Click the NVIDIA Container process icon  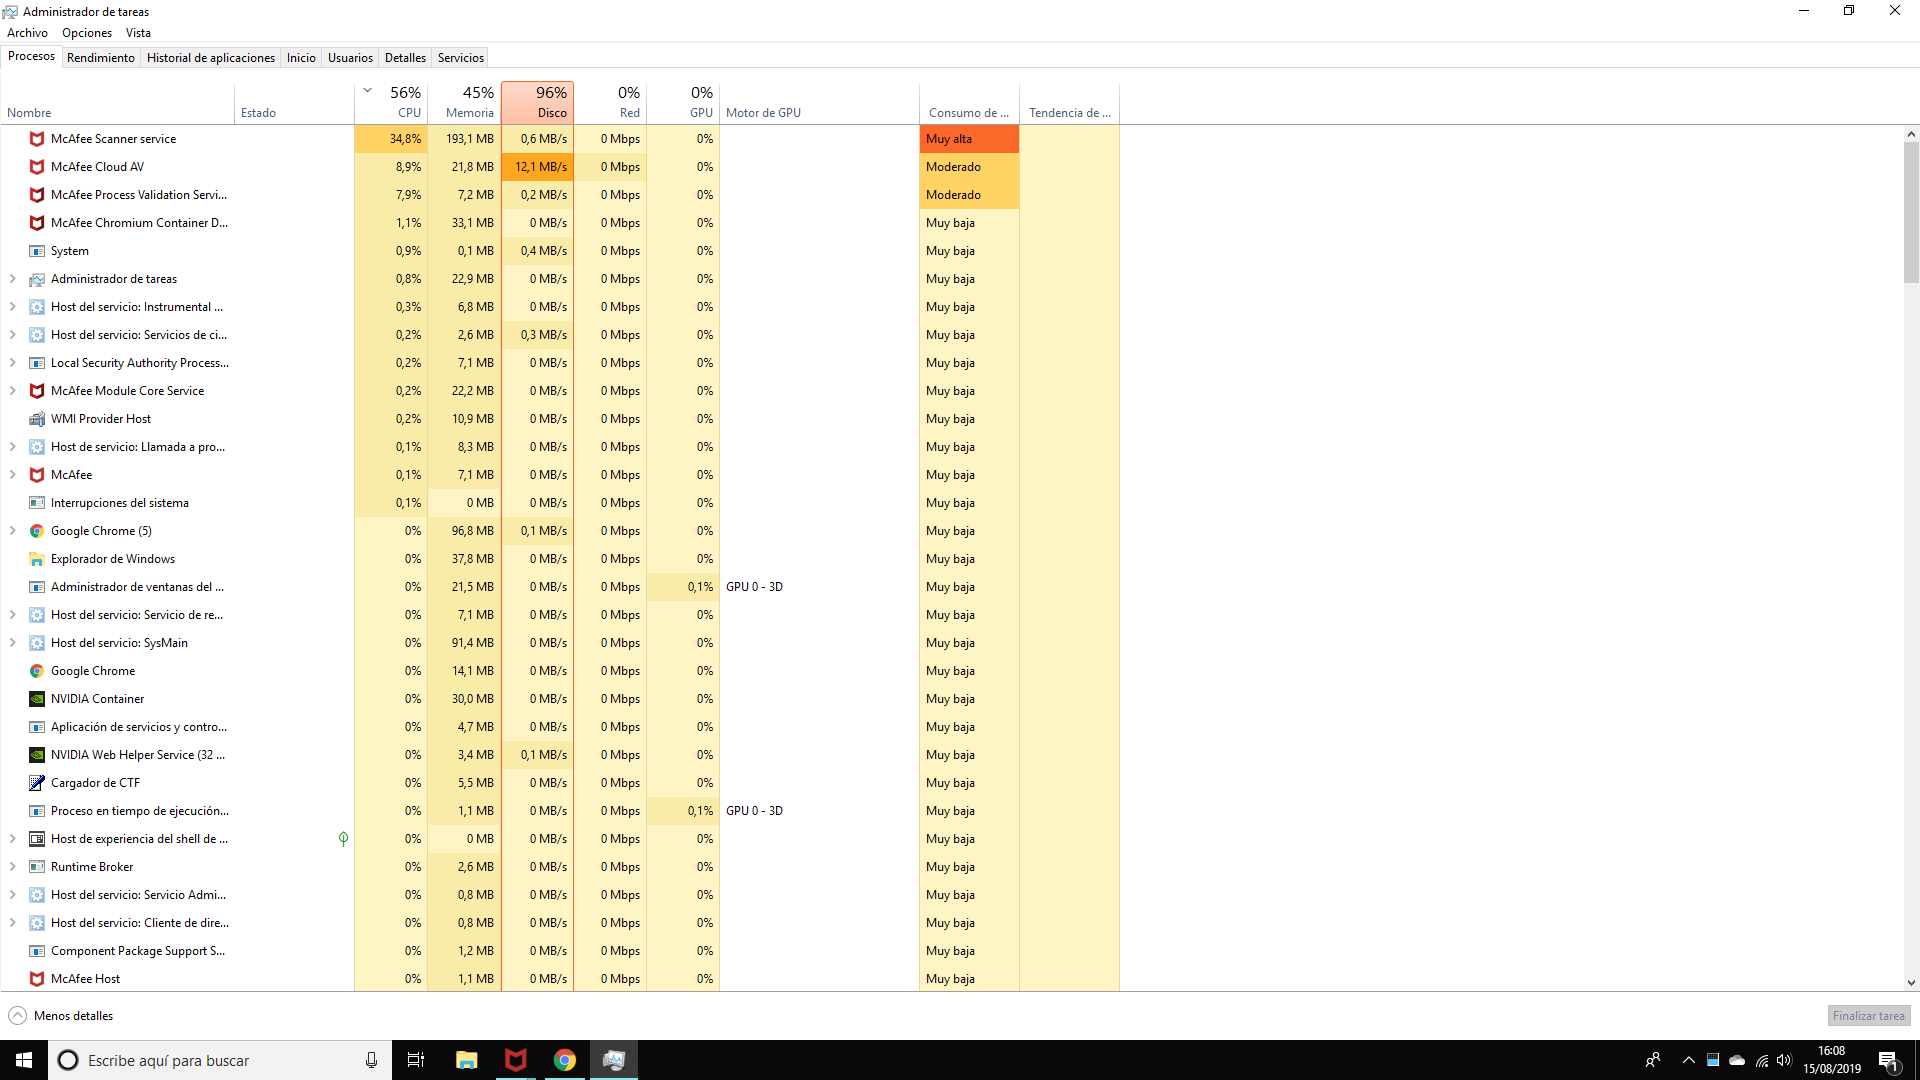[x=36, y=698]
